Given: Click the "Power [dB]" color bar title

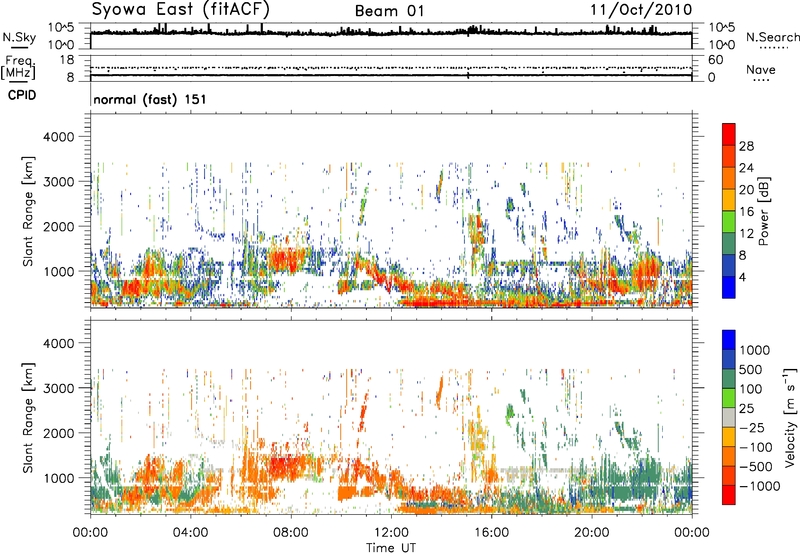Looking at the screenshot, I should (763, 211).
